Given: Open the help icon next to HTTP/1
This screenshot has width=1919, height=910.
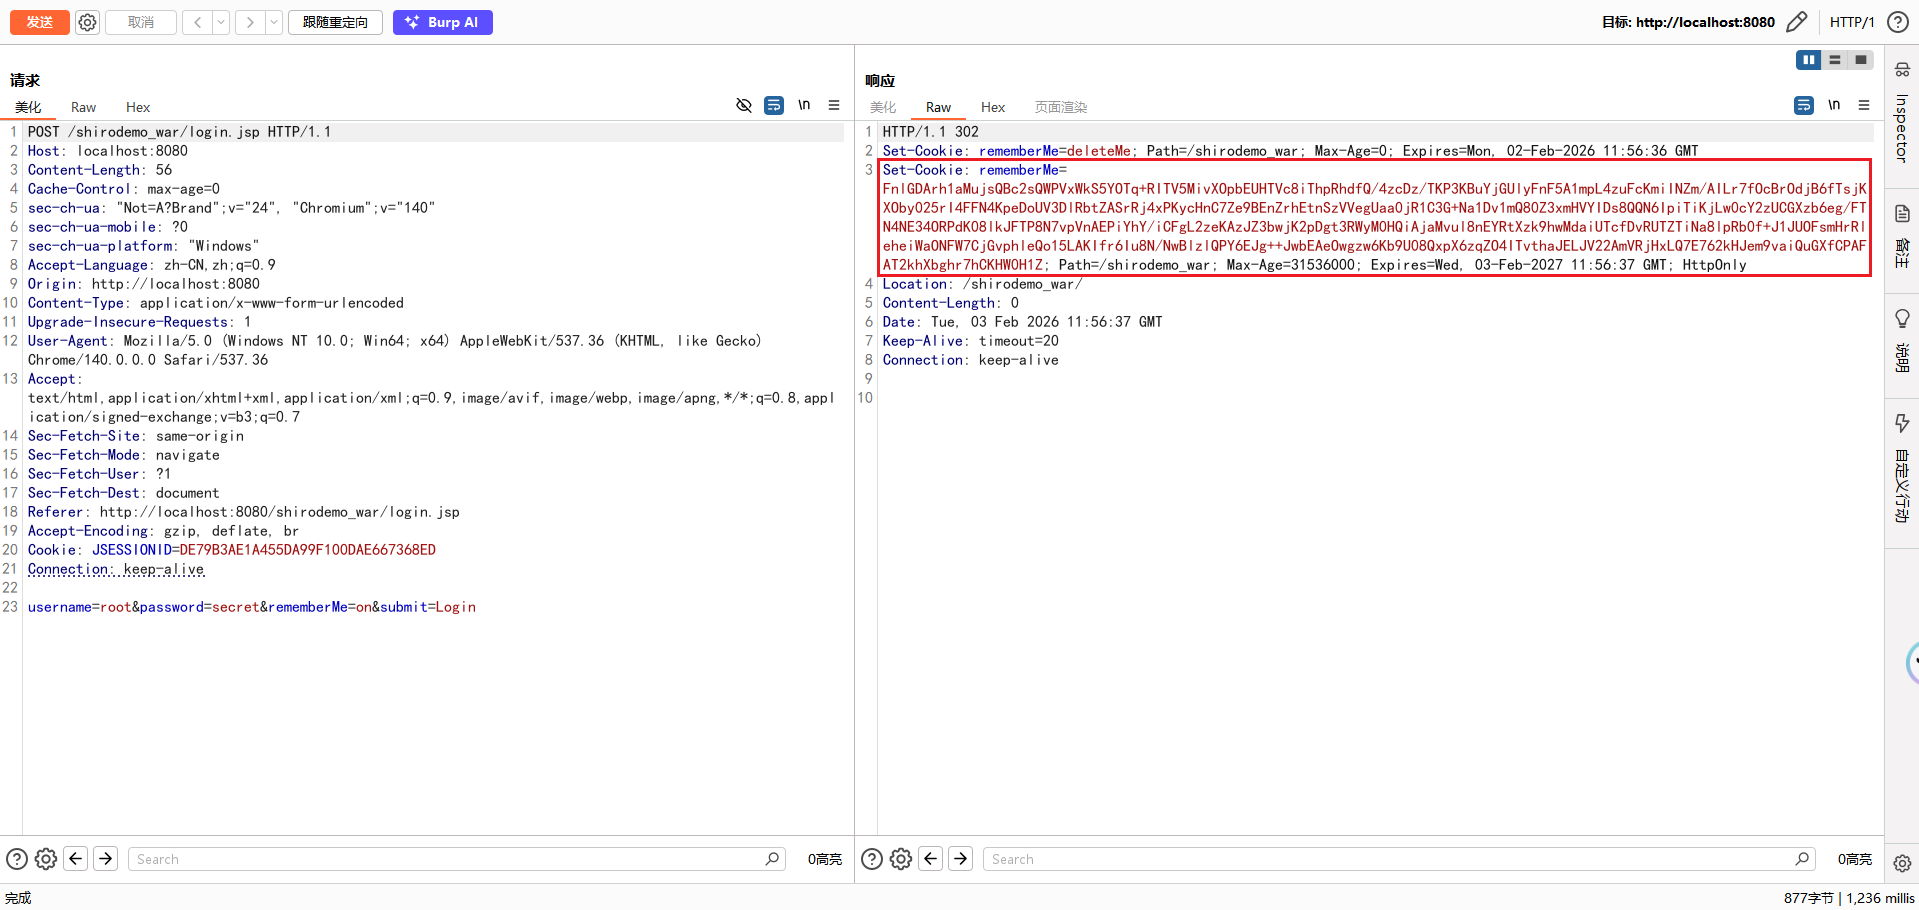Looking at the screenshot, I should click(1897, 22).
